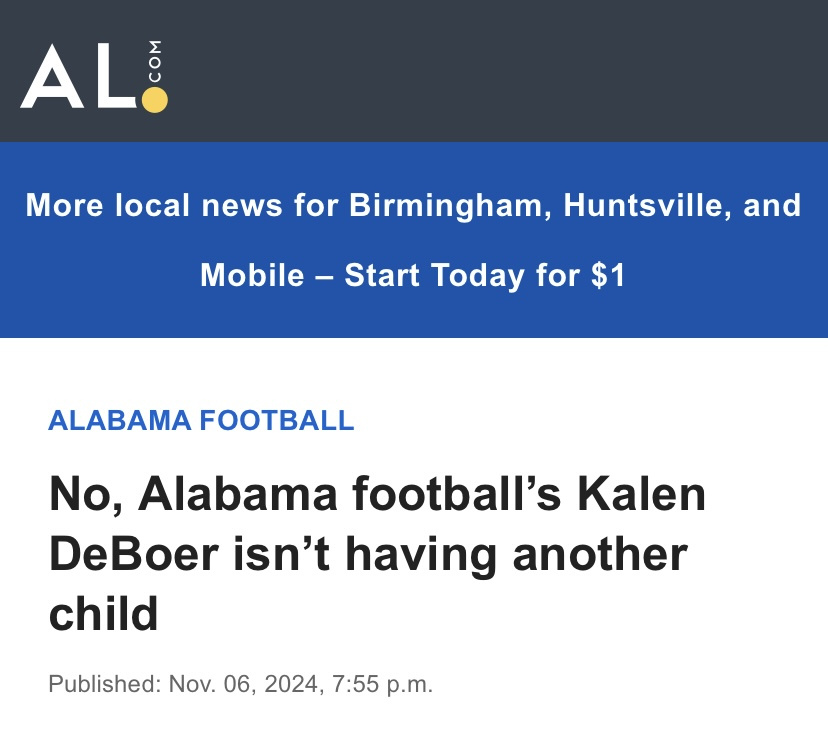Viewport: 828px width, 735px height.
Task: Click the yellow dot in the AL.com logo
Action: 155,99
